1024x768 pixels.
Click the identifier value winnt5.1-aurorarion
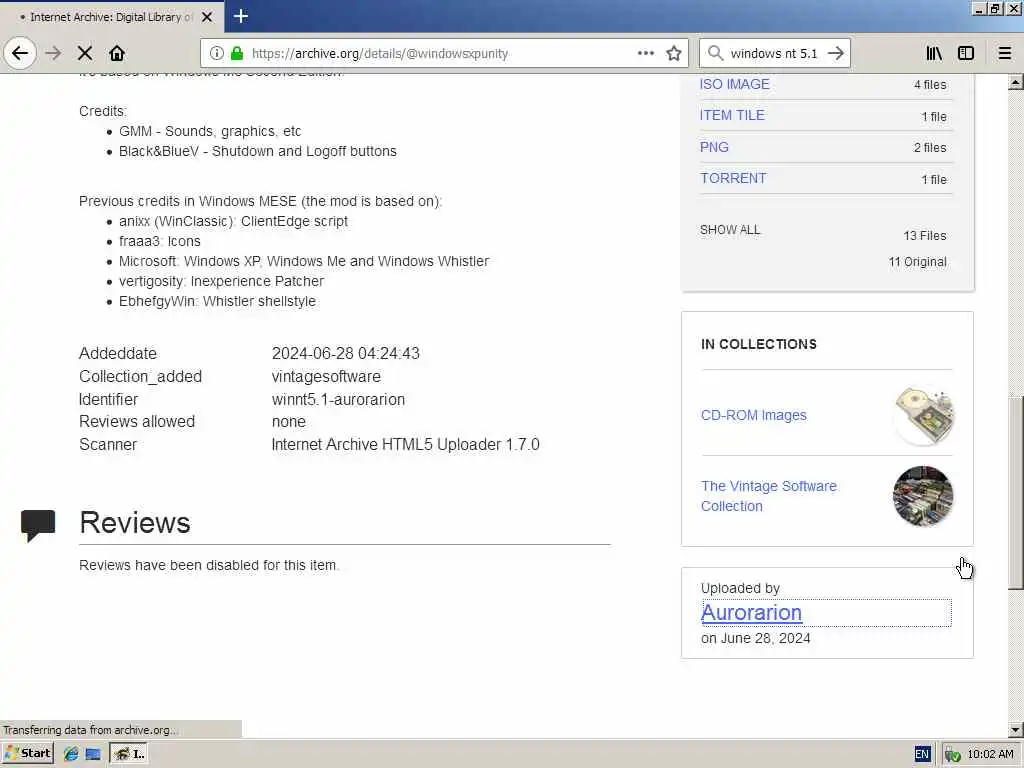(x=338, y=399)
